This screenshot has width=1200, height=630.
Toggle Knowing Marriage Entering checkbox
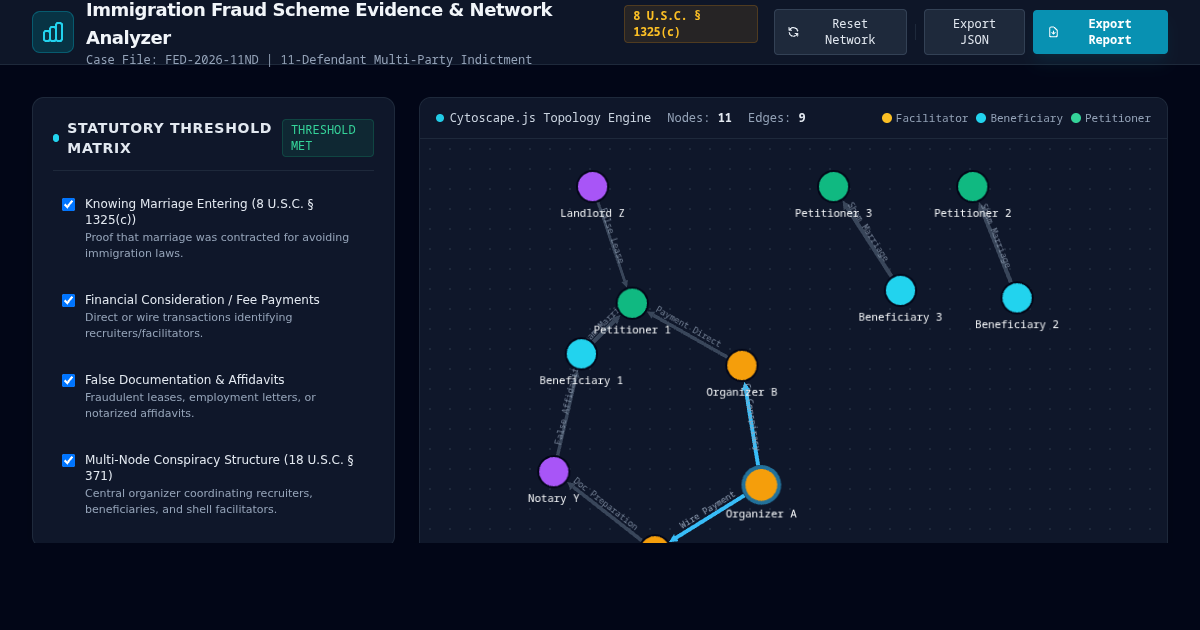68,204
